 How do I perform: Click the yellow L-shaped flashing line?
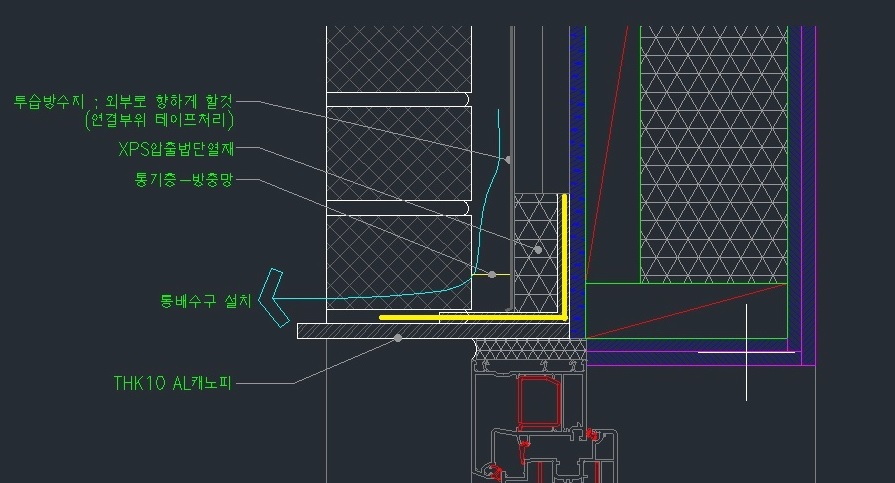tap(566, 260)
